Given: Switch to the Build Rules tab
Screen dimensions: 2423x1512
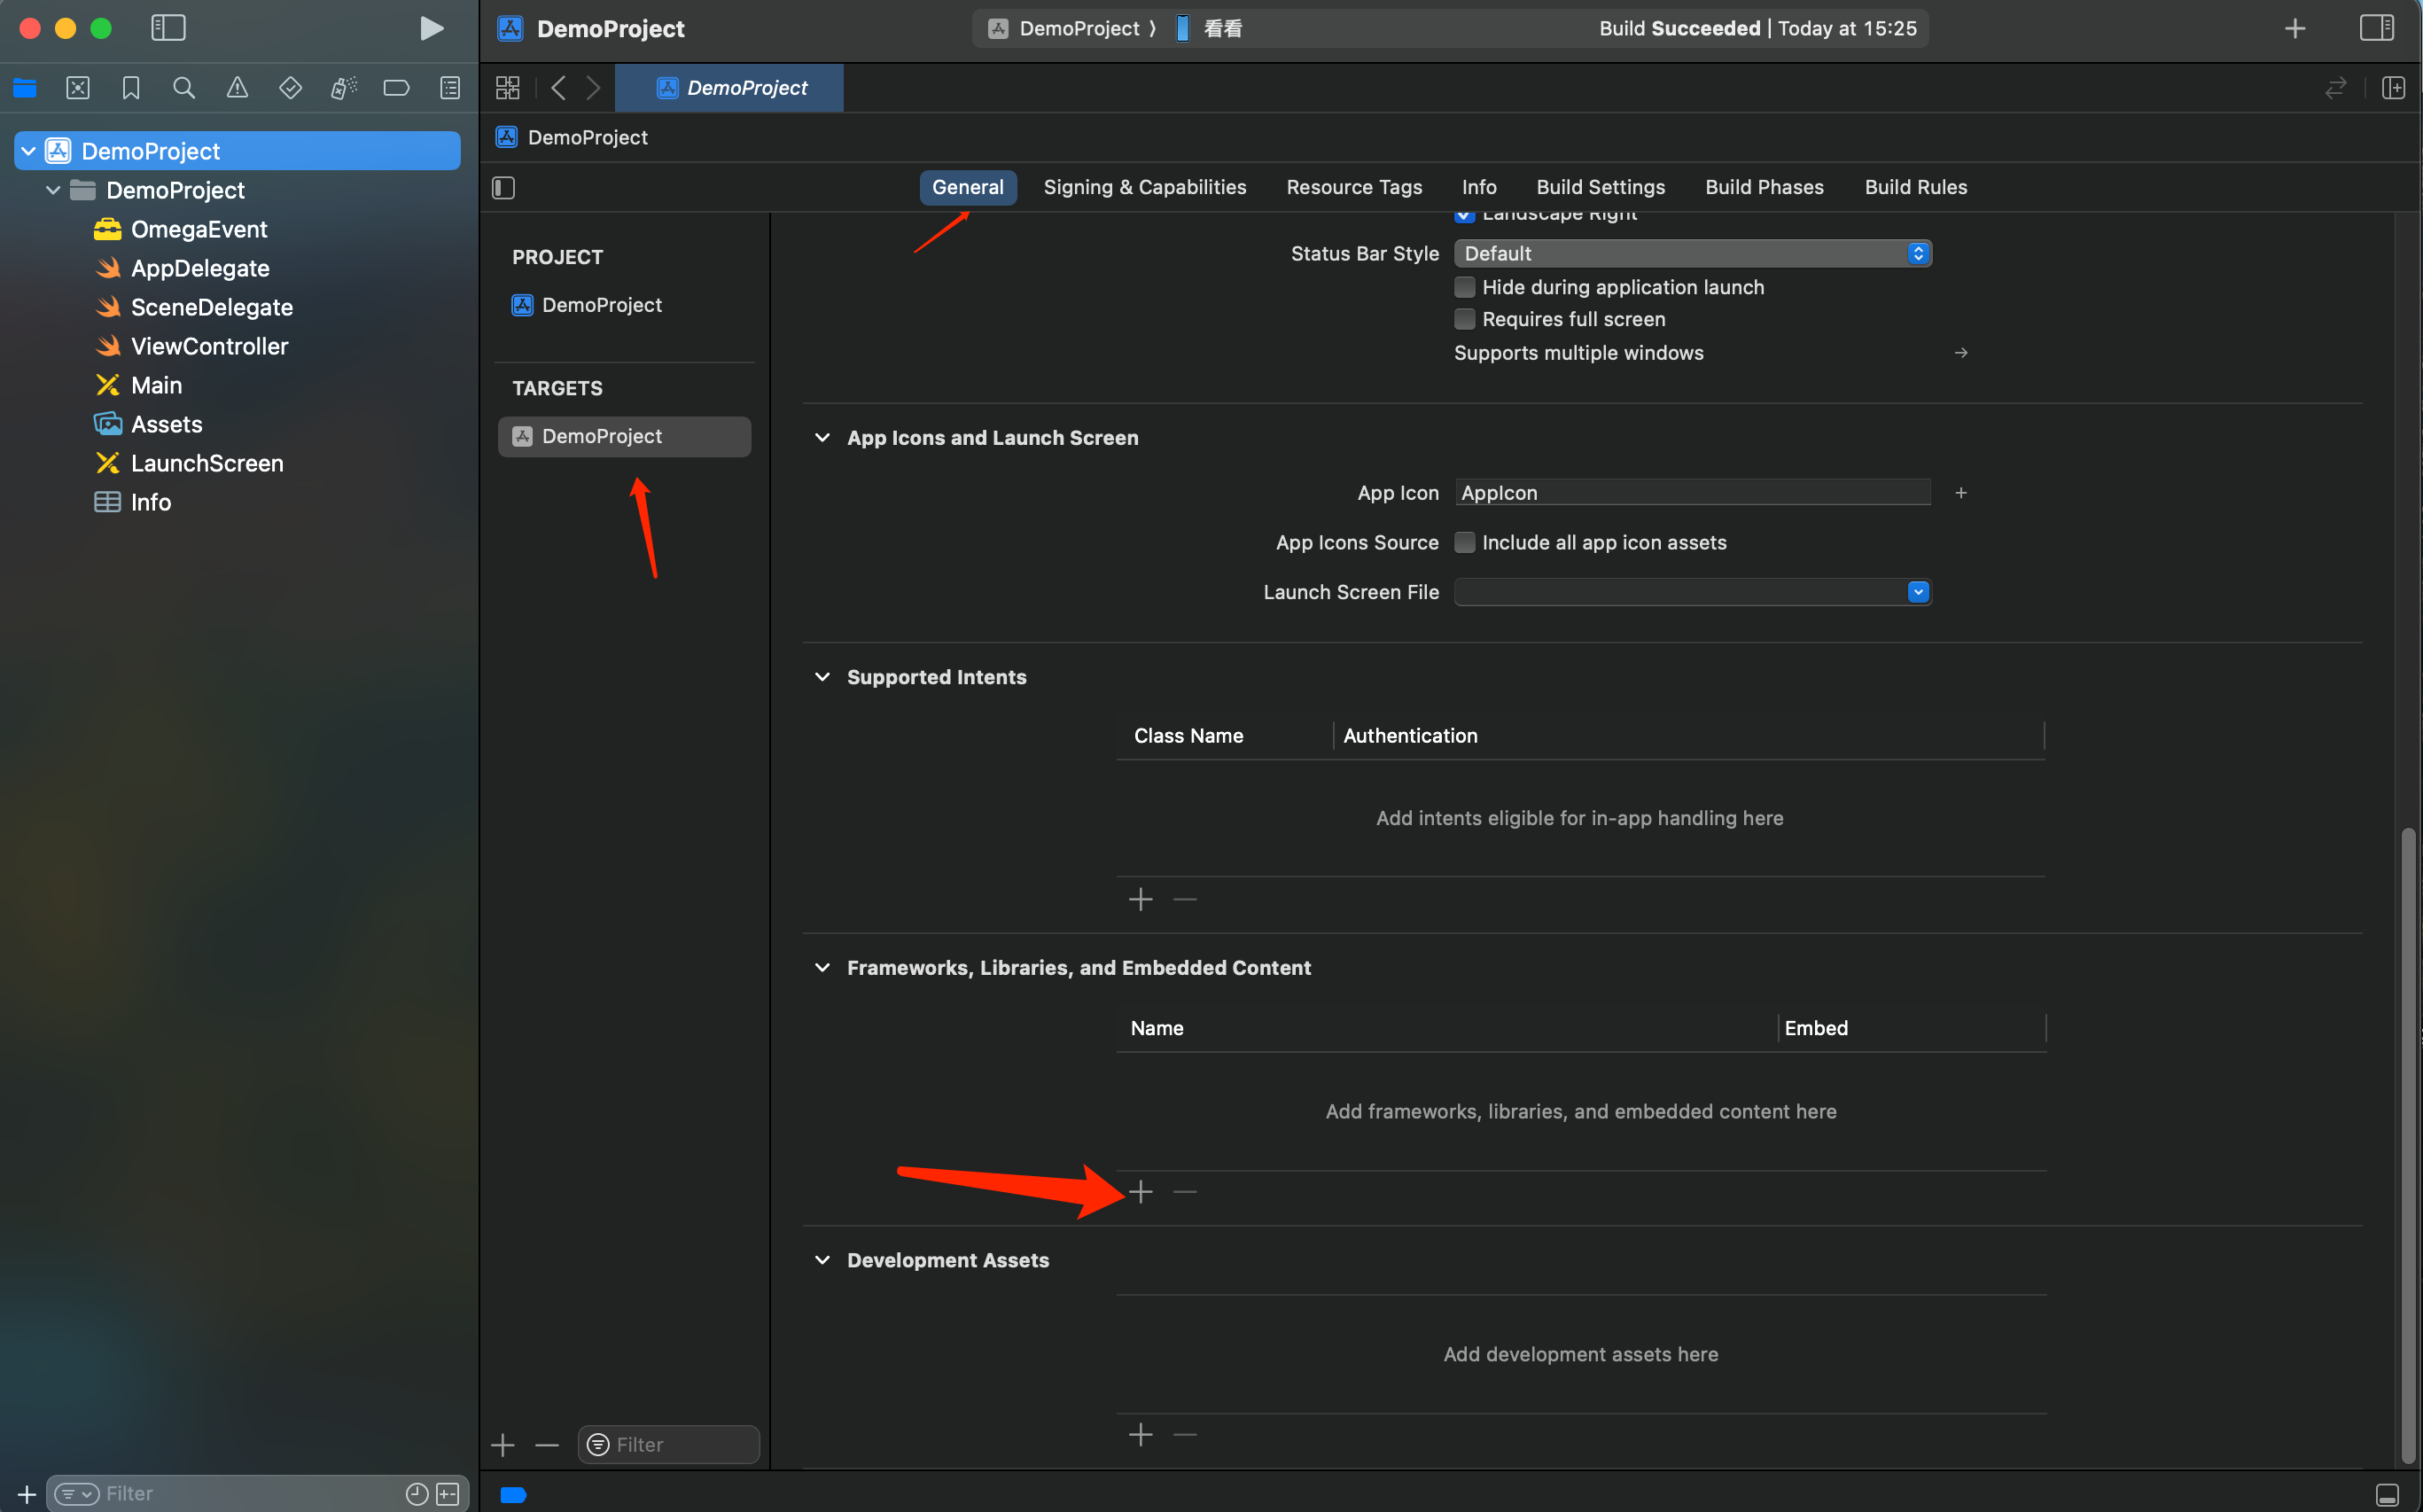Looking at the screenshot, I should (1915, 188).
